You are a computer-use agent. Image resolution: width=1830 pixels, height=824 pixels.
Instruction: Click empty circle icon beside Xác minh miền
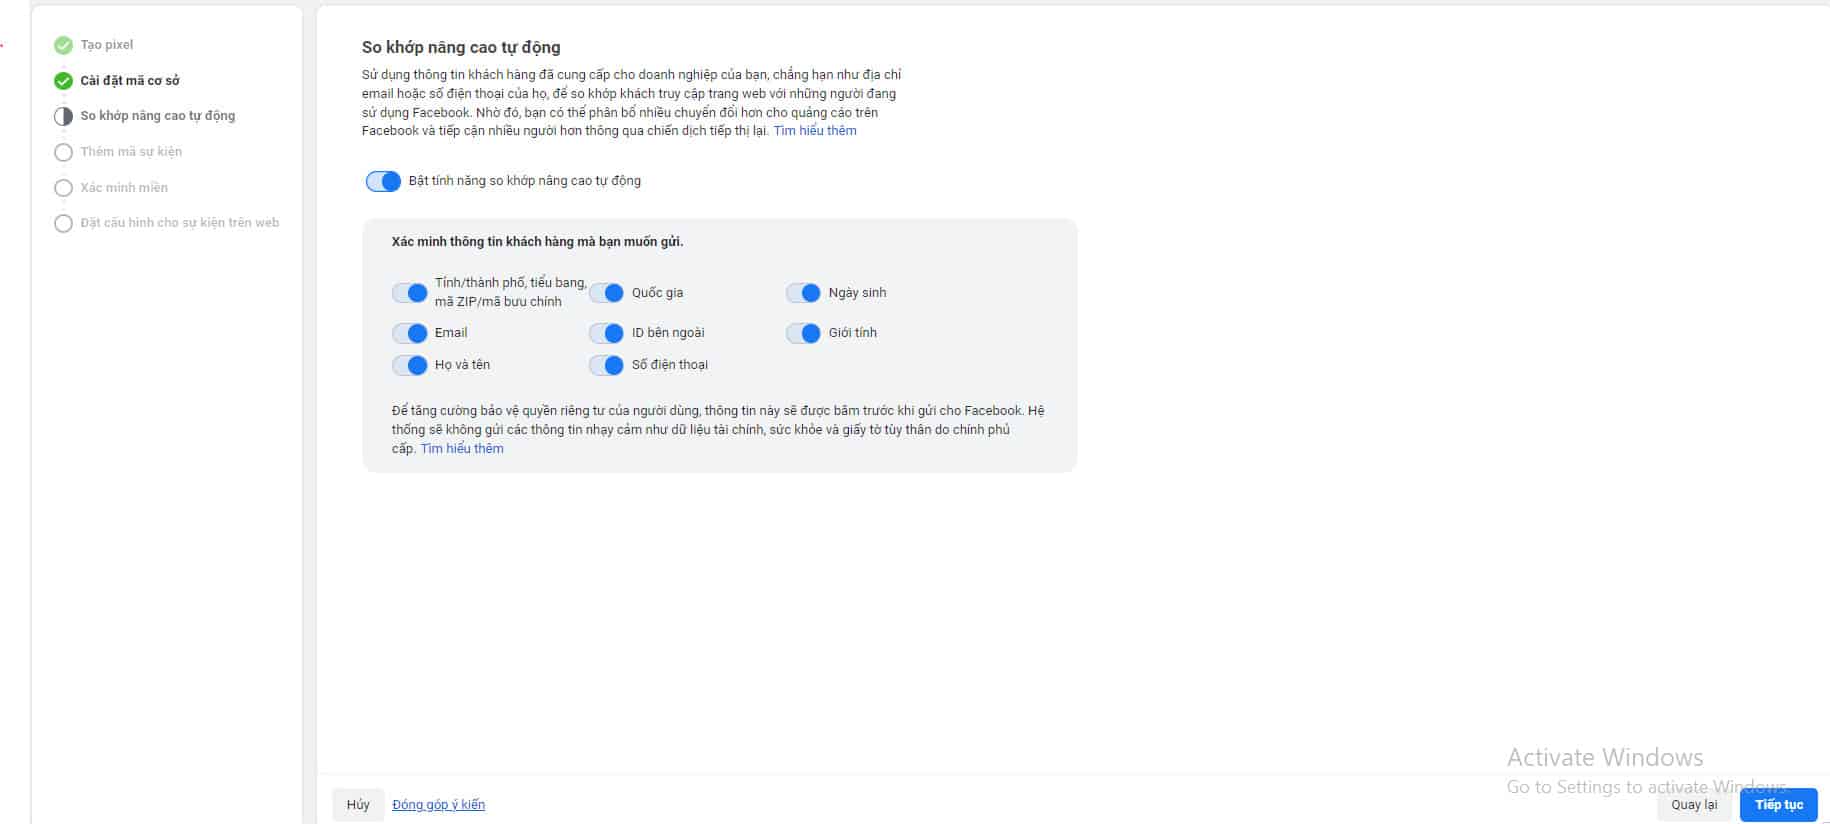coord(63,188)
